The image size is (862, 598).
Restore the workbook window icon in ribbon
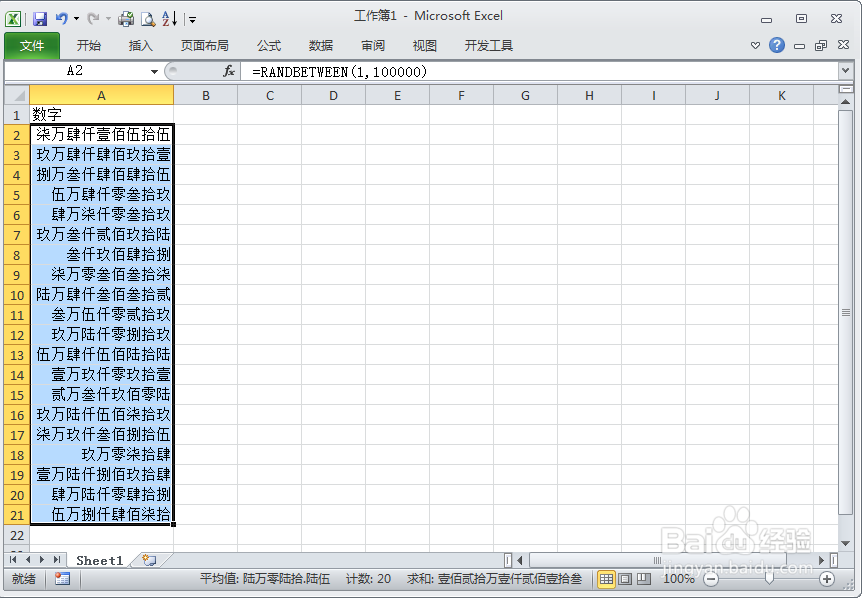tap(821, 46)
